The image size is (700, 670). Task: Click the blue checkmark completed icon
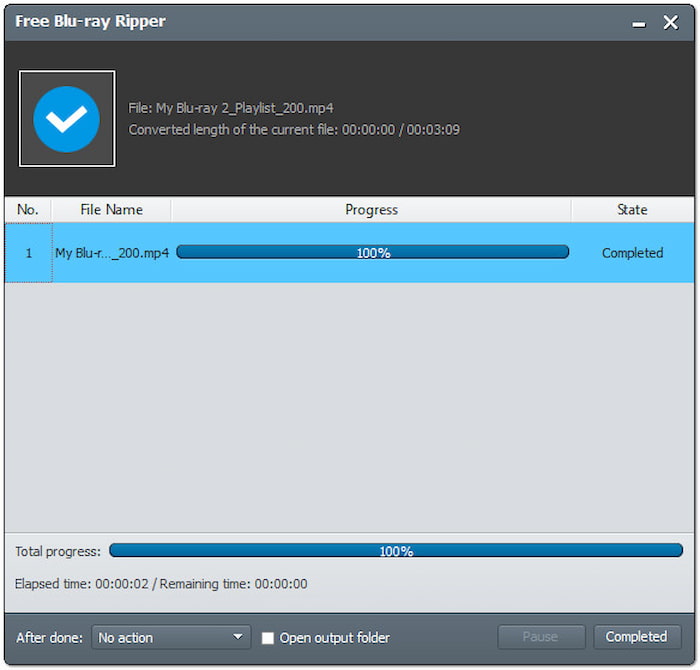[67, 119]
